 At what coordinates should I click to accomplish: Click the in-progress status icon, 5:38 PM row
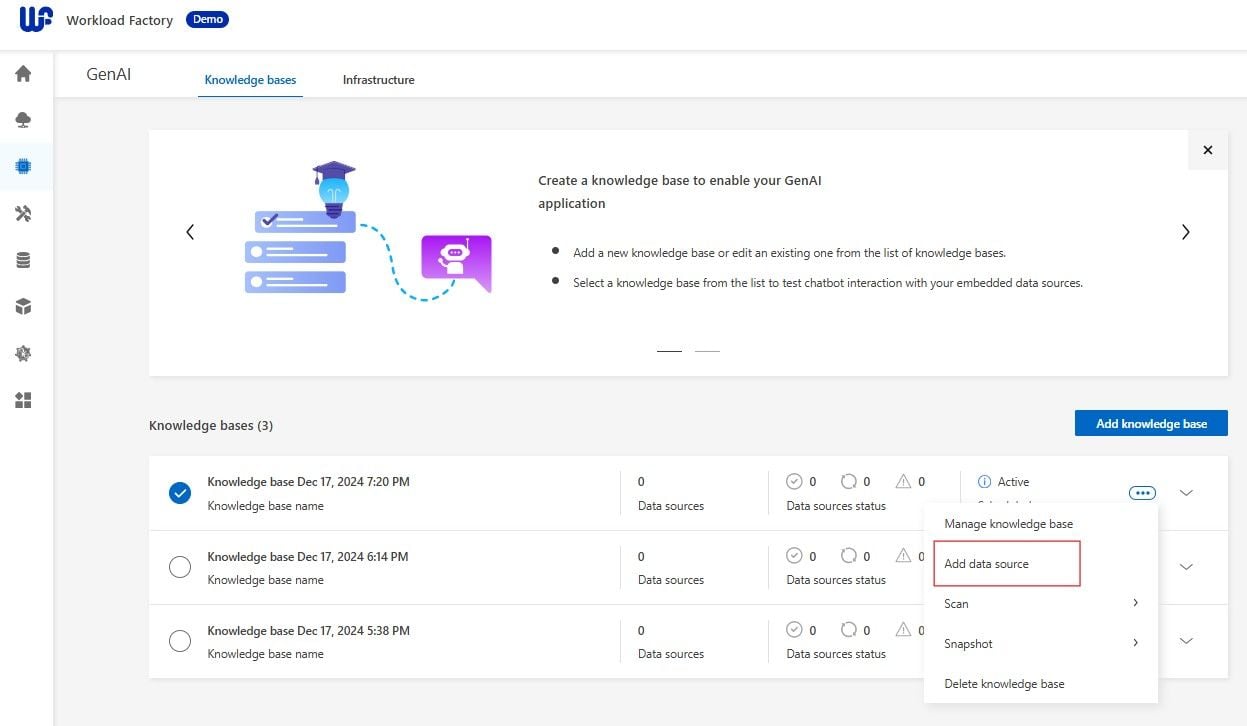(x=849, y=630)
